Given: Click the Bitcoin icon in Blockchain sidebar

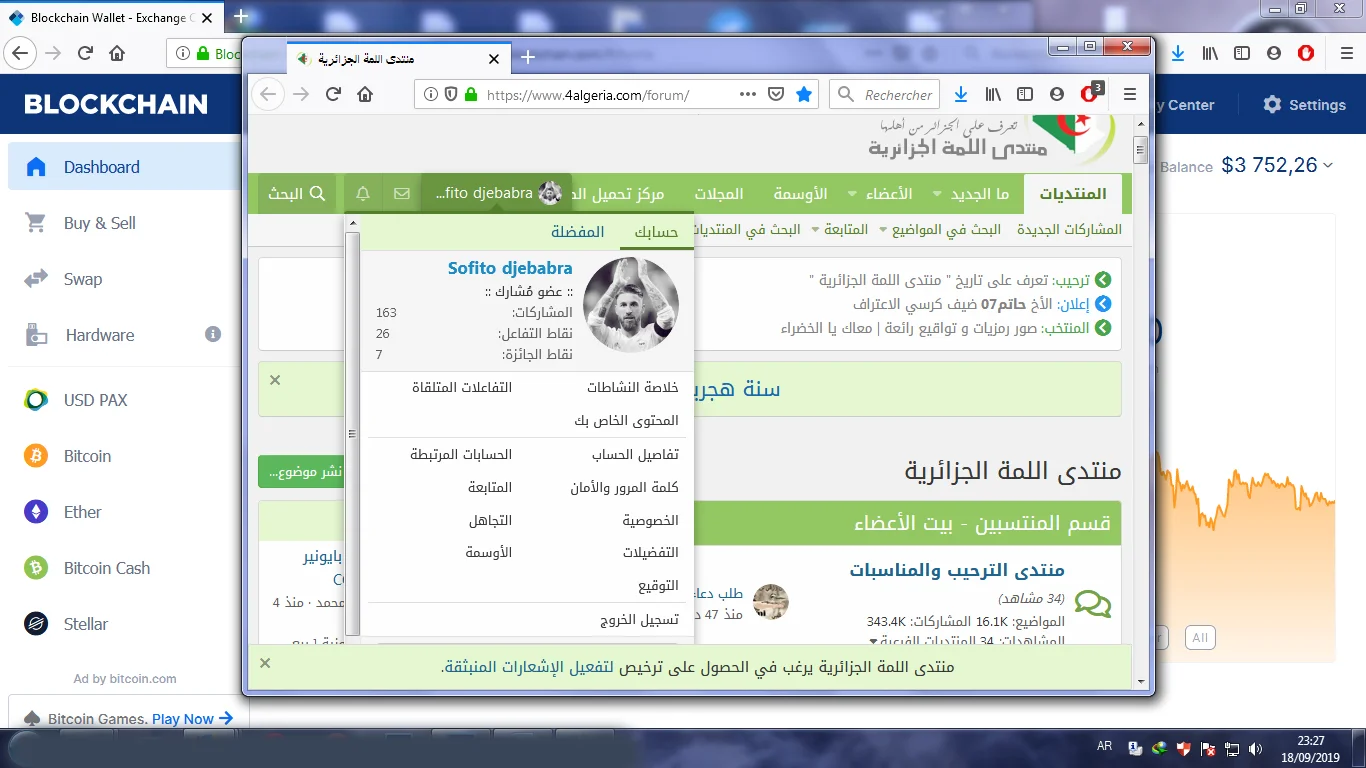Looking at the screenshot, I should tap(36, 456).
